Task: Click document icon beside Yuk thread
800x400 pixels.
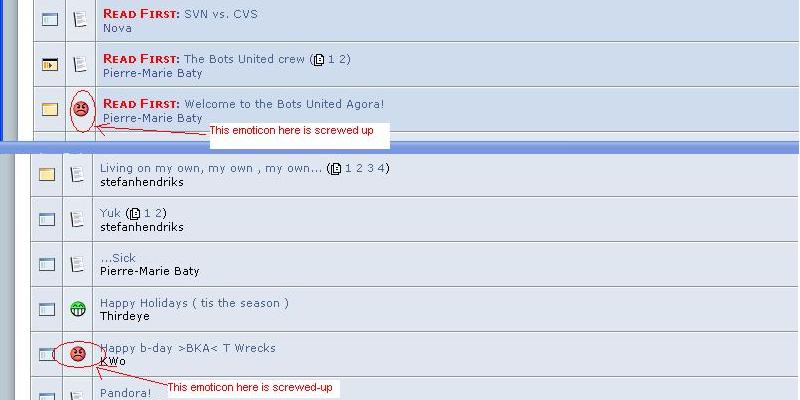Action: coord(78,219)
